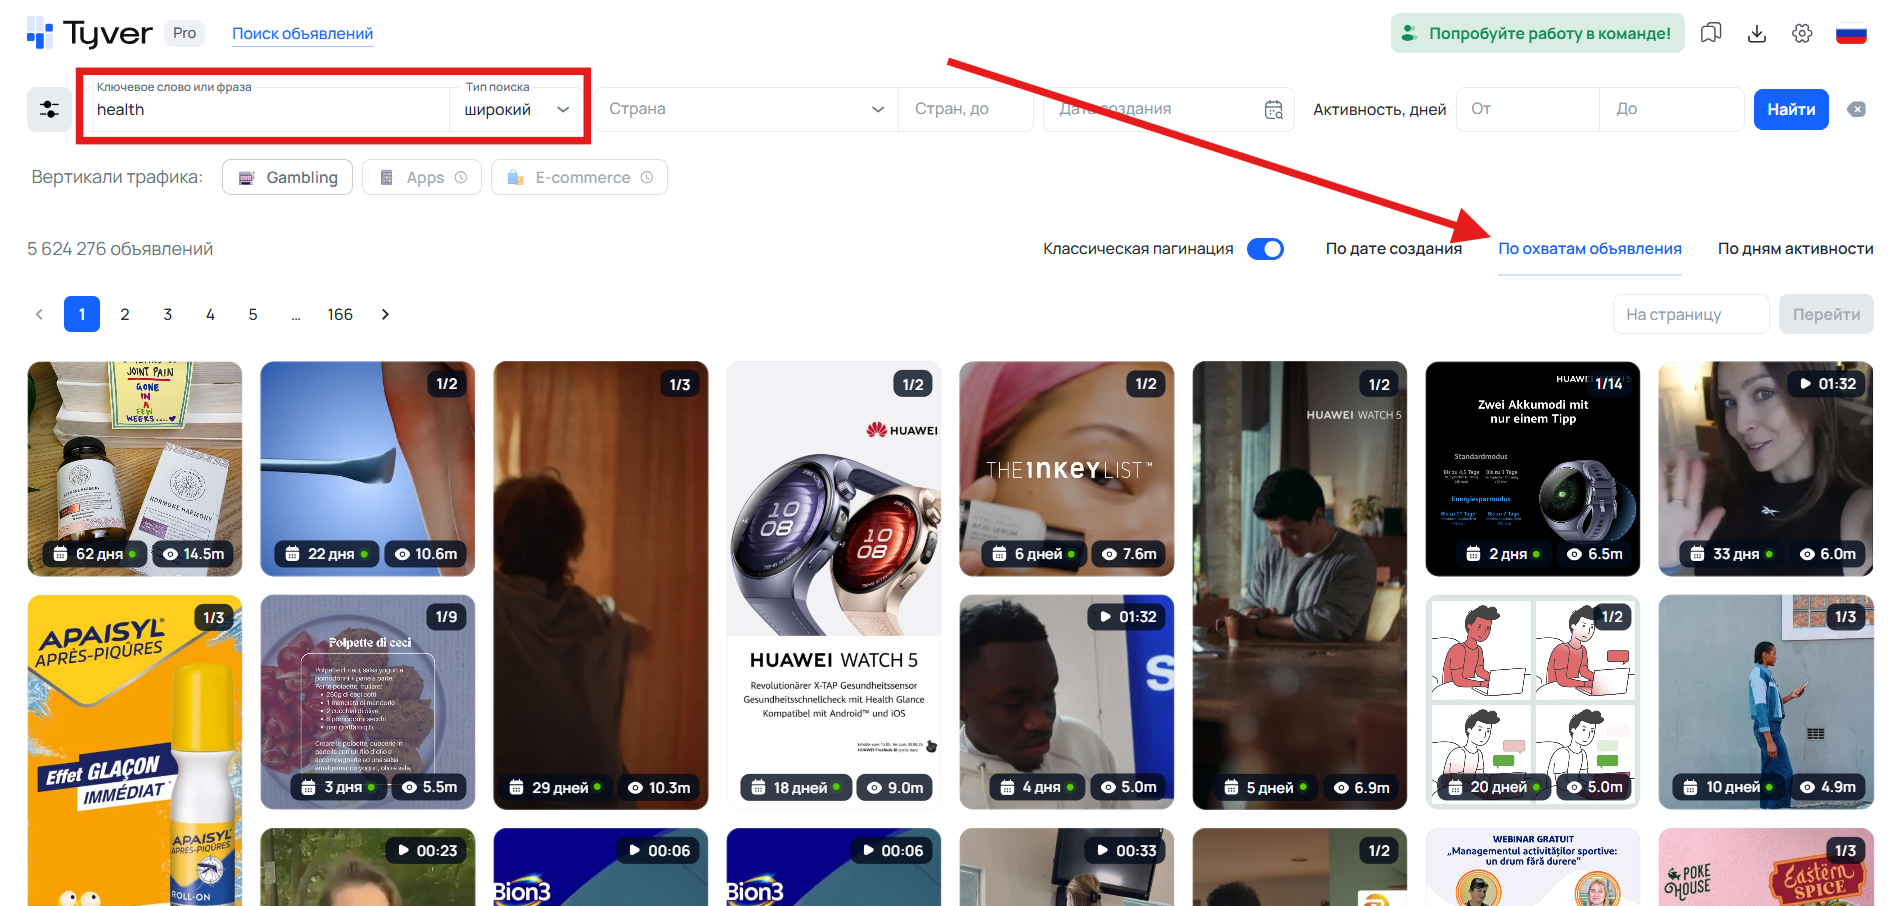Open the Huawei Watch 5 ad thumbnail
The width and height of the screenshot is (1898, 906).
click(833, 583)
